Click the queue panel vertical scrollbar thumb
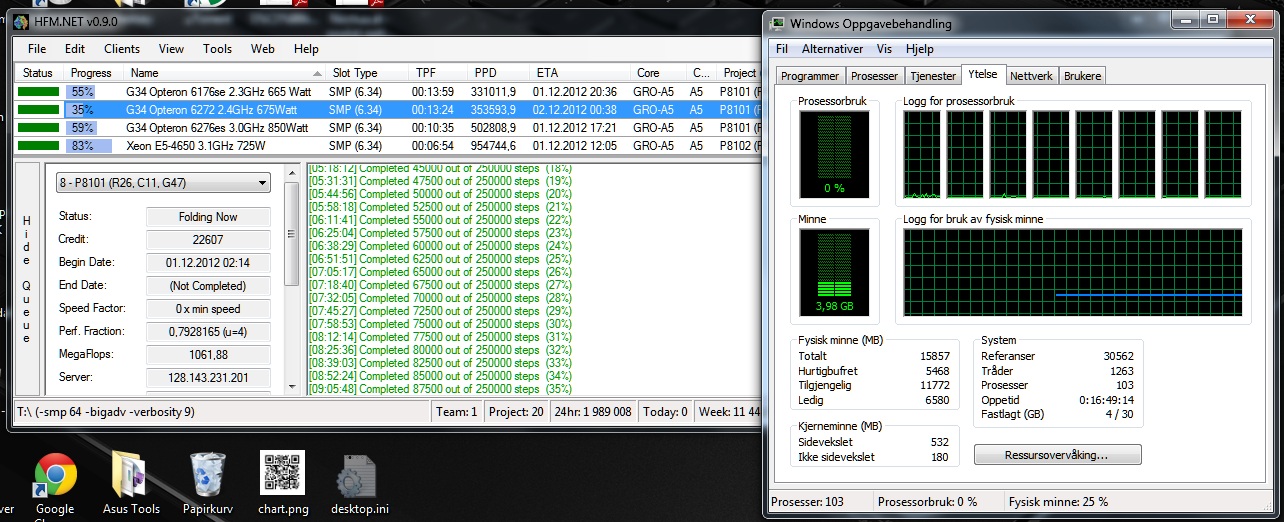Screen dimensions: 1284x522 coord(292,232)
